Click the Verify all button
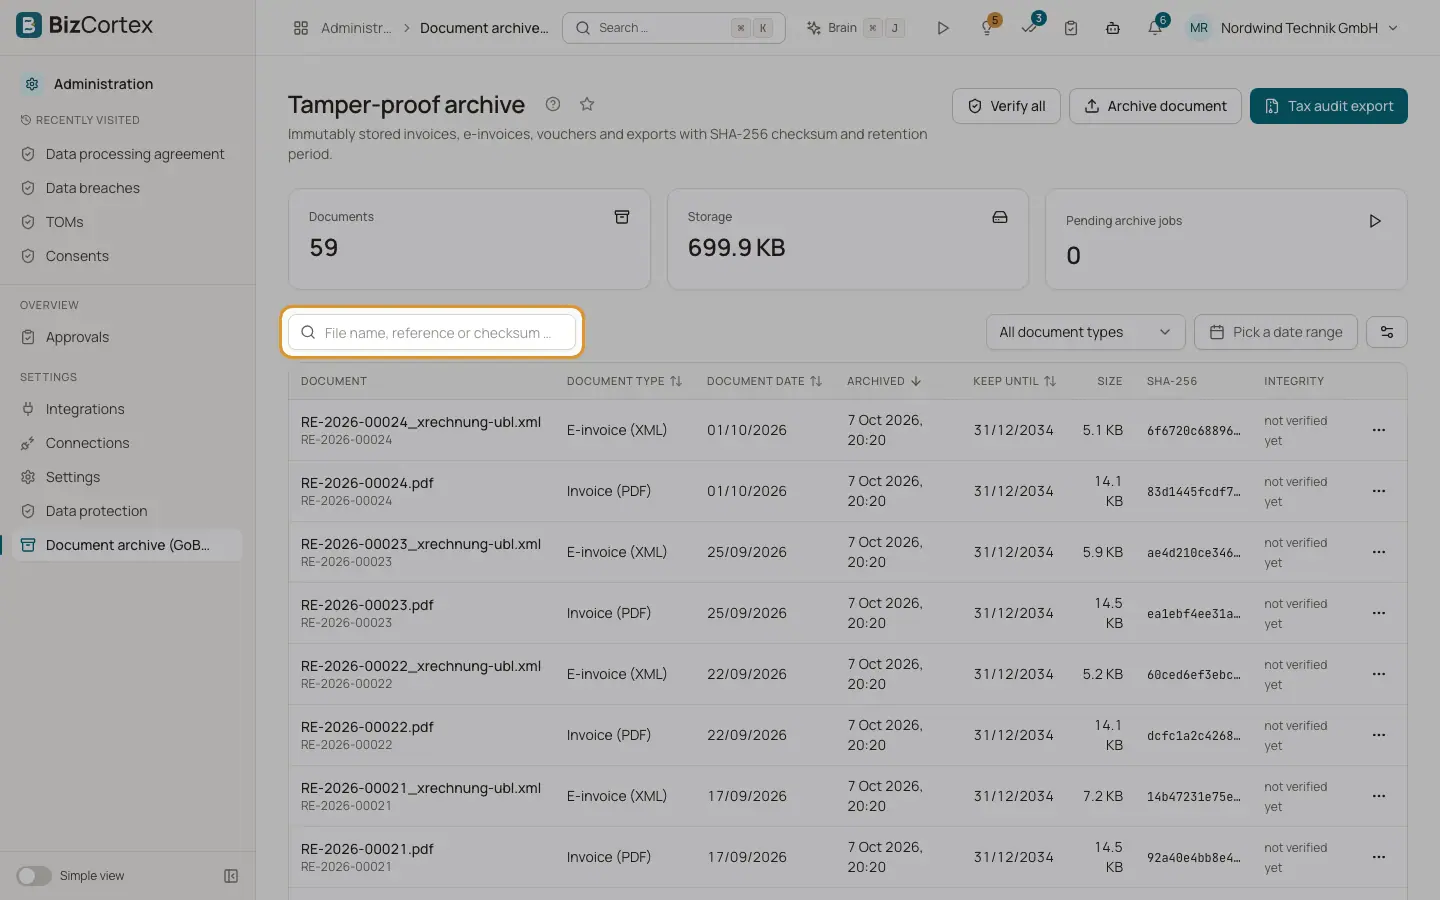 pyautogui.click(x=1006, y=106)
